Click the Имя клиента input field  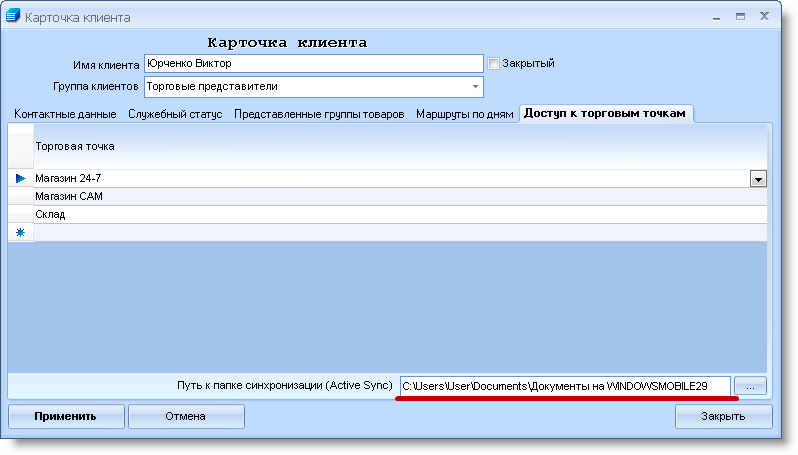[313, 64]
